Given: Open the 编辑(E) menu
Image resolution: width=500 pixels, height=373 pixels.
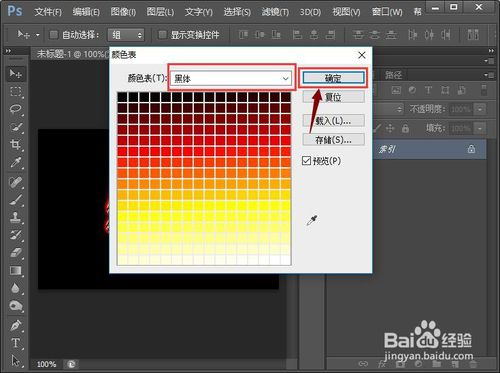Looking at the screenshot, I should [86, 12].
